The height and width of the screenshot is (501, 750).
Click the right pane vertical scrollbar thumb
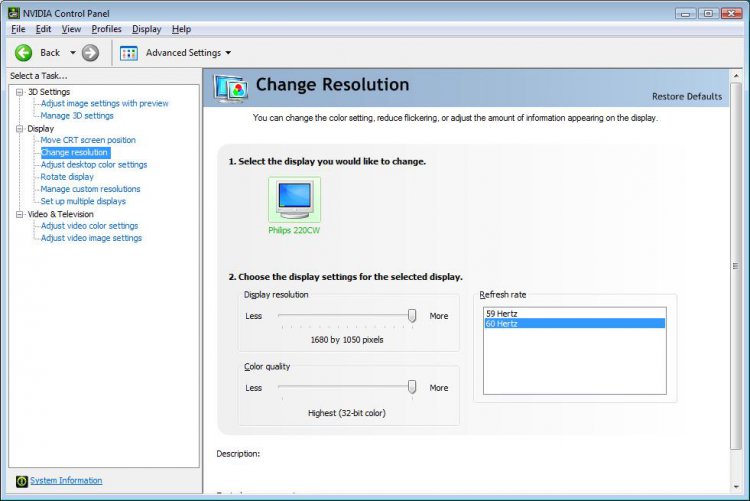(x=736, y=266)
